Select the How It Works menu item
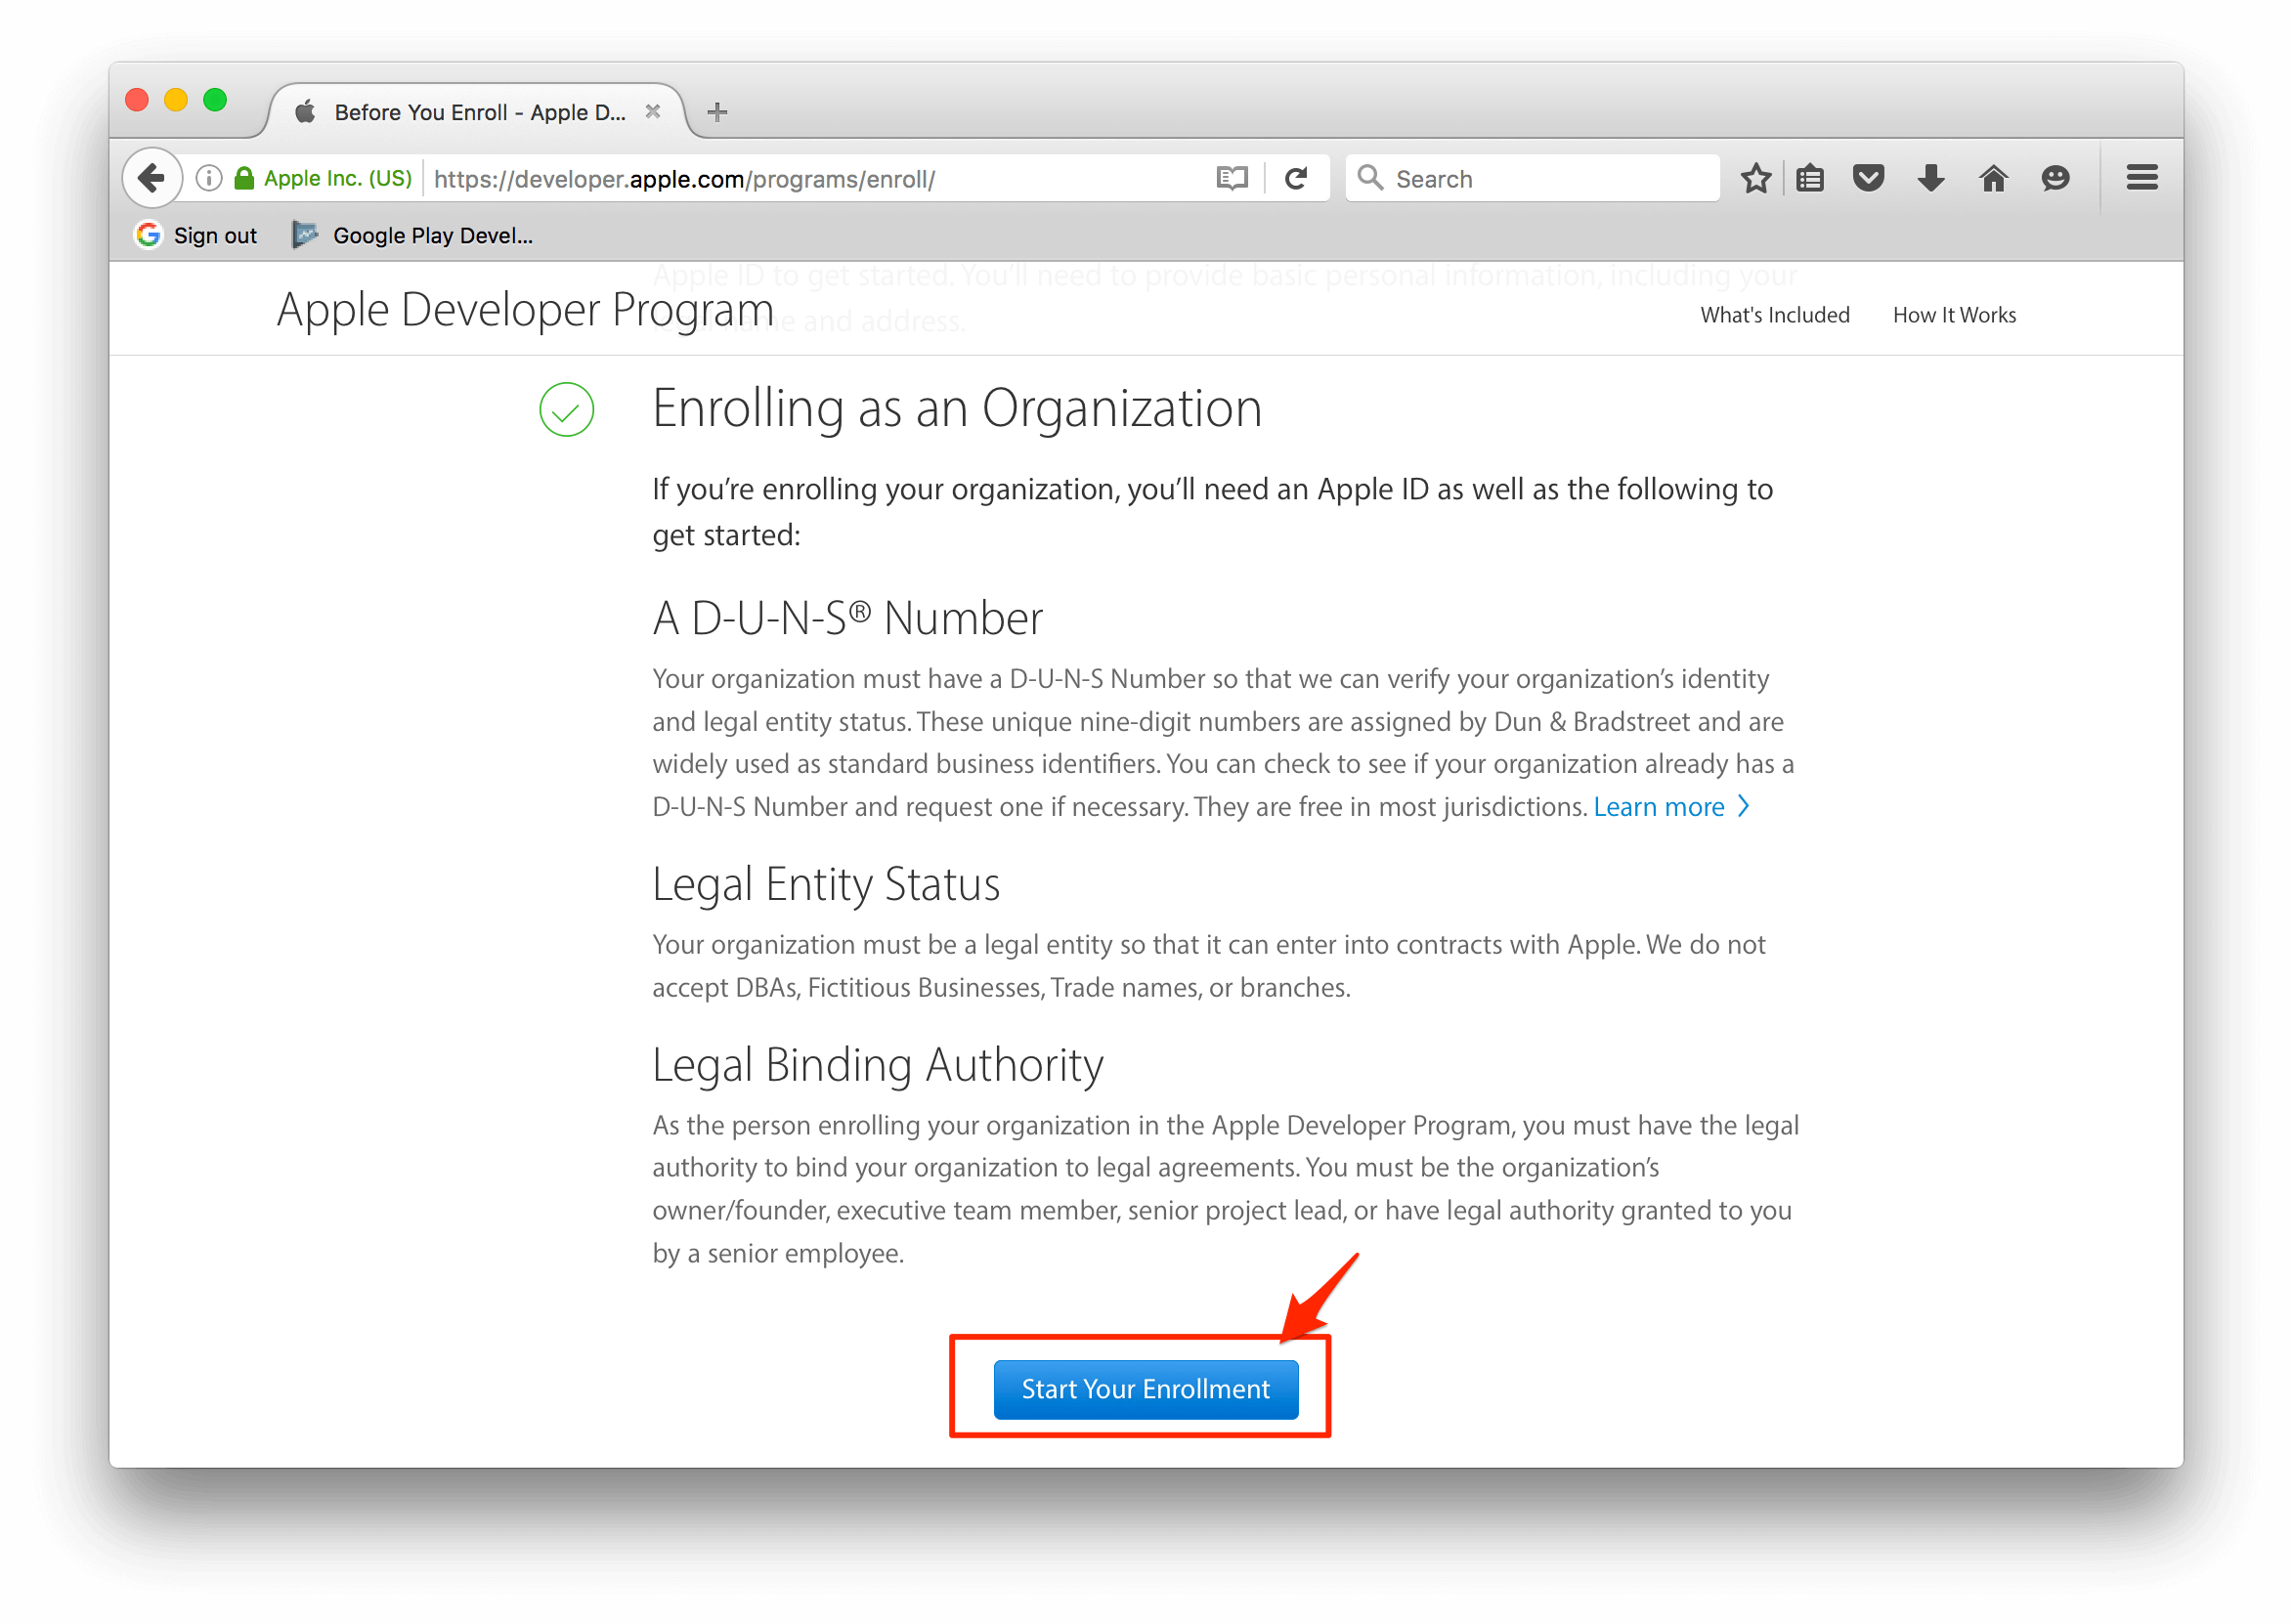The width and height of the screenshot is (2293, 1624). click(x=1956, y=317)
